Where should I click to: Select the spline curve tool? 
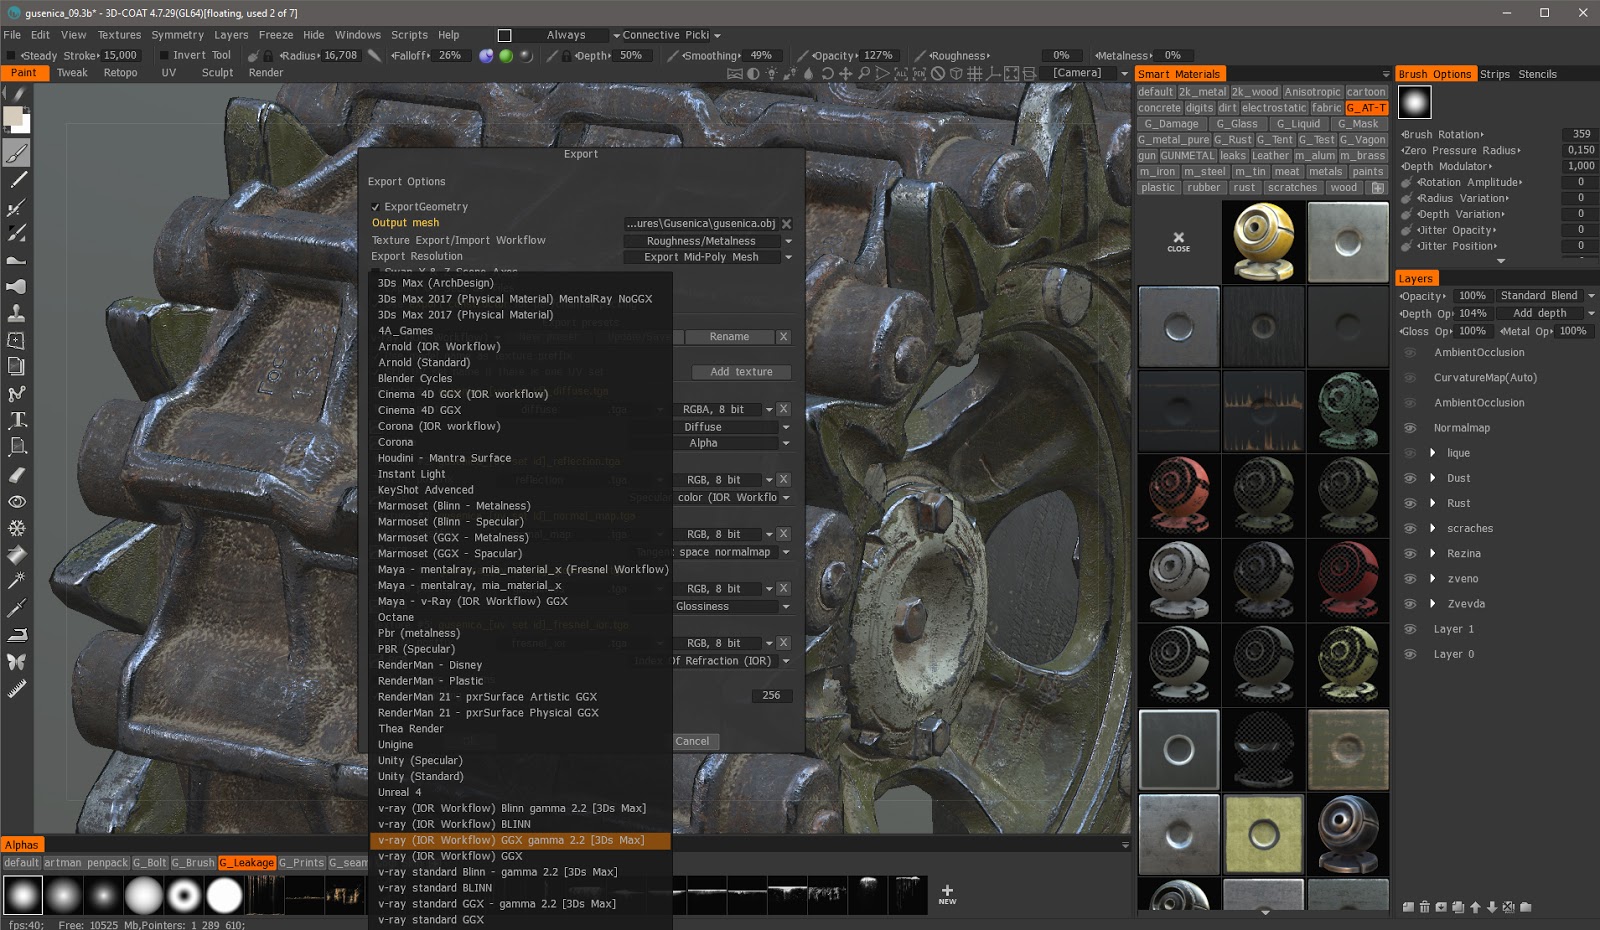click(16, 394)
